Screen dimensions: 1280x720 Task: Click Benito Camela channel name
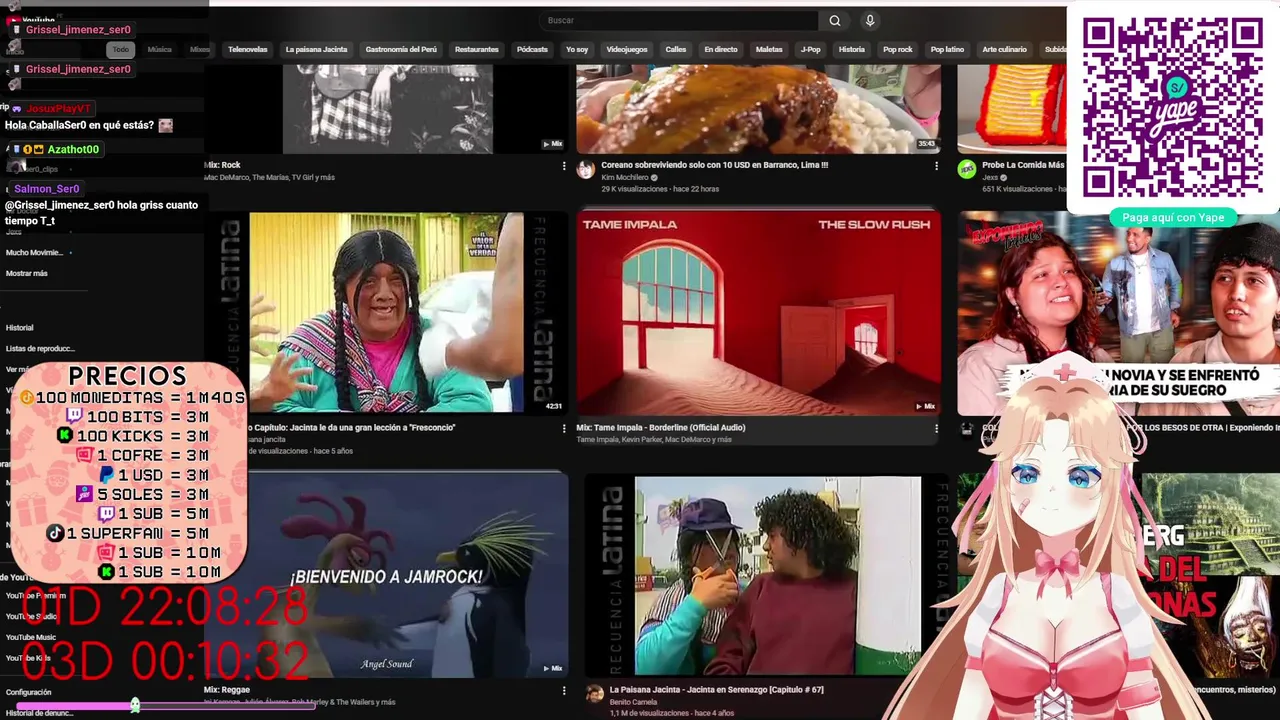point(632,702)
